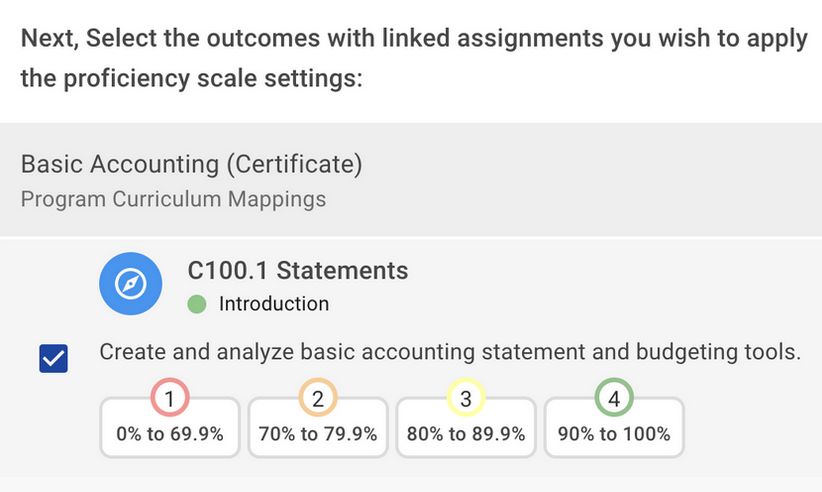Viewport: 822px width, 492px height.
Task: Click the 90% to 100% range box
Action: [614, 434]
